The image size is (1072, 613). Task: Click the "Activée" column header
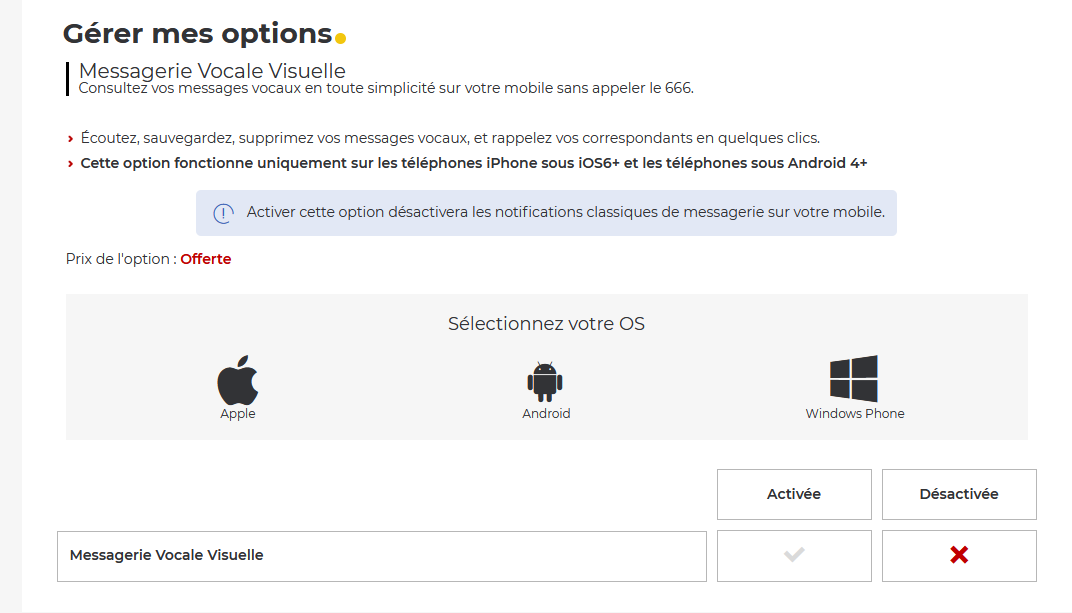794,494
